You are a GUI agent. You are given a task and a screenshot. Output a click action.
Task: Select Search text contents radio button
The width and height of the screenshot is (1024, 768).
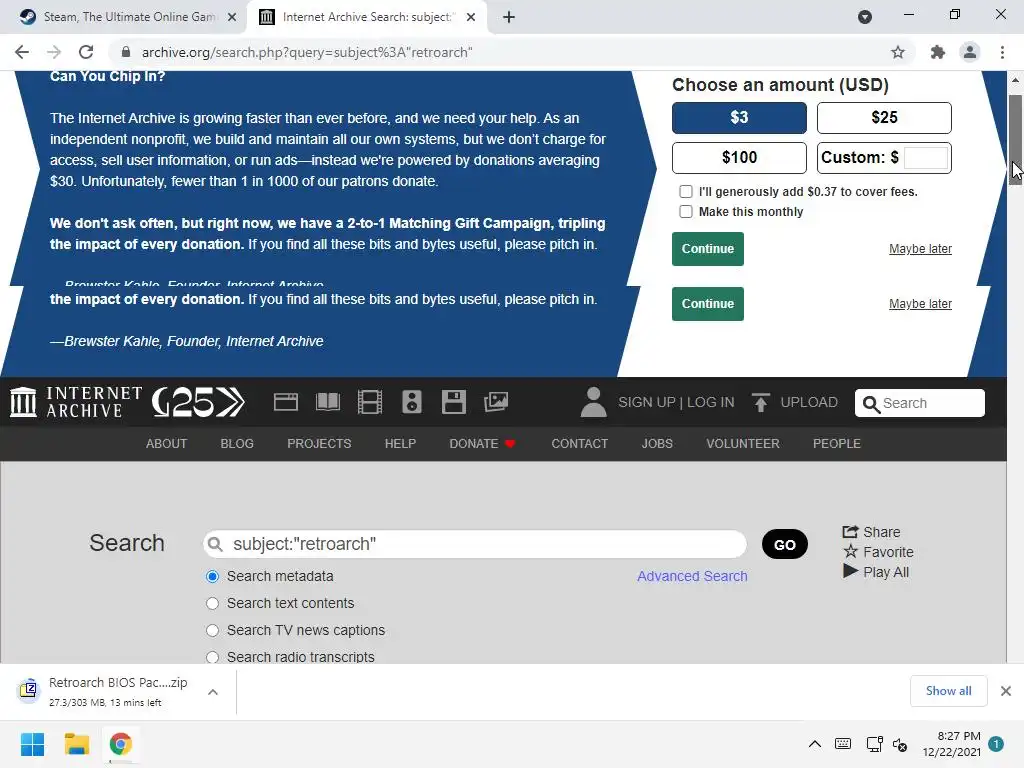tap(212, 603)
